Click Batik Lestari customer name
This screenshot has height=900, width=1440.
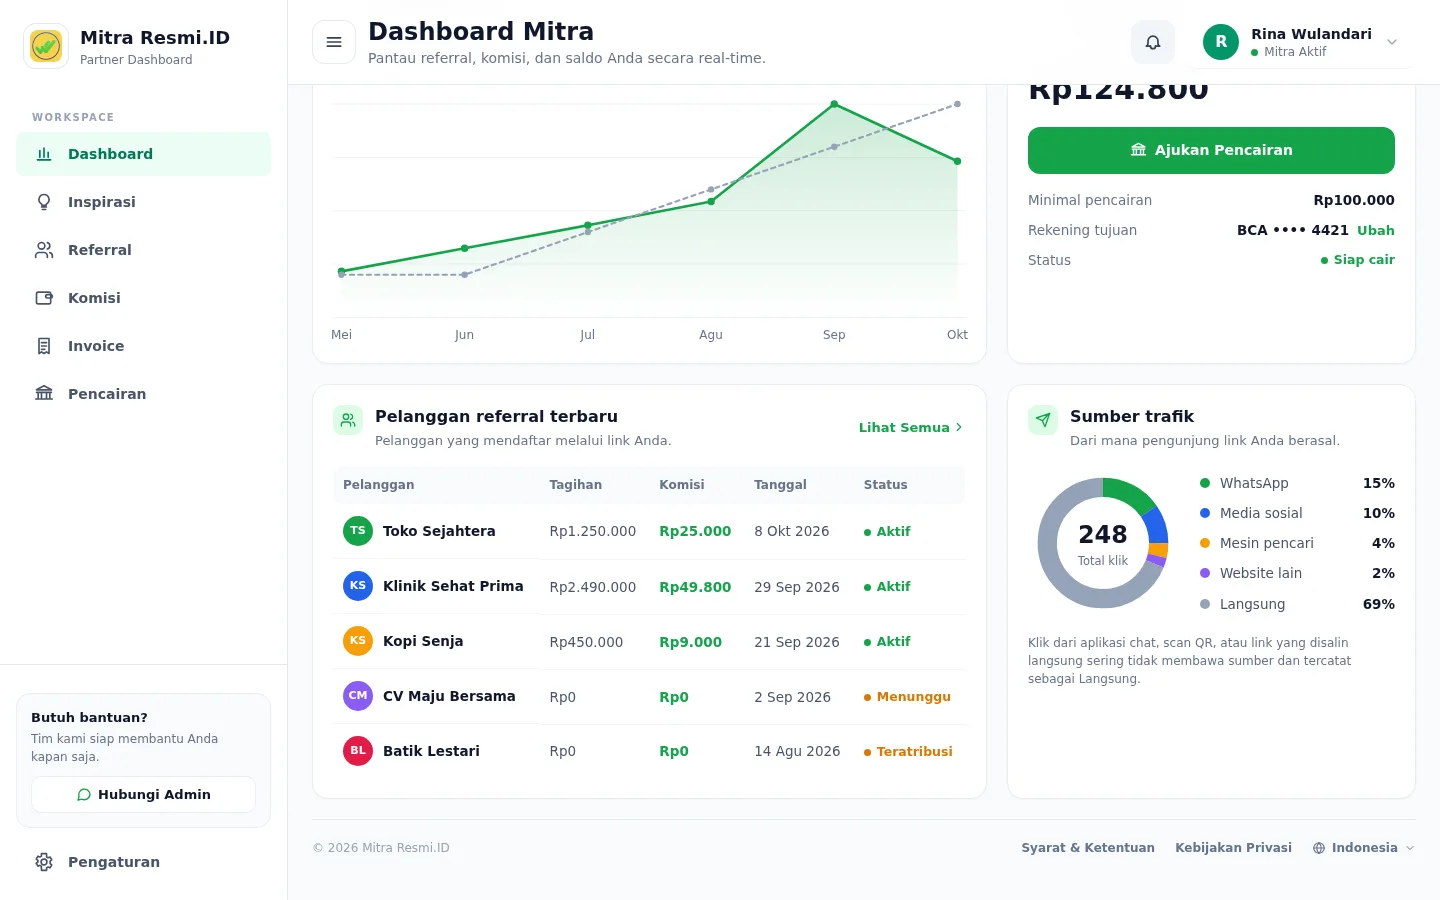pyautogui.click(x=431, y=751)
